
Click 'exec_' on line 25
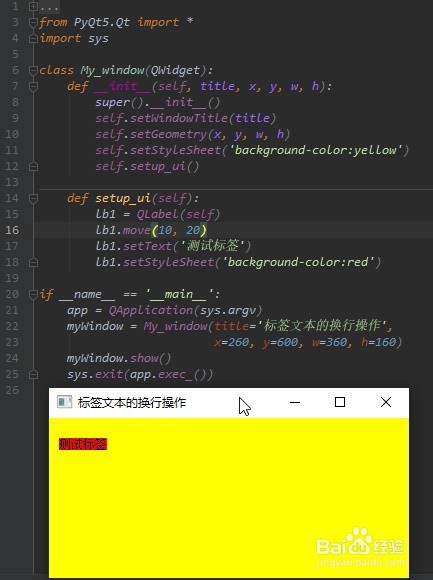pos(175,374)
